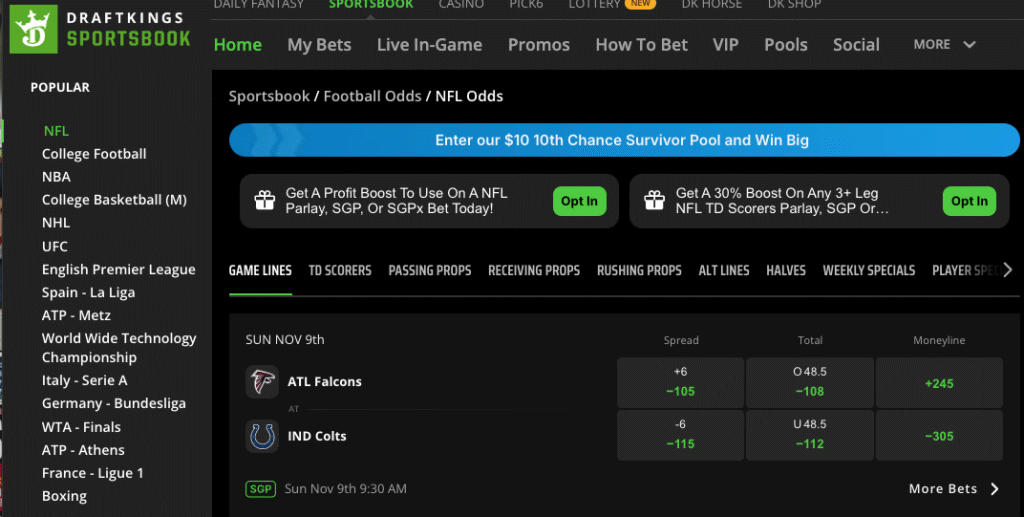Open College Football in the Popular sidebar

(x=94, y=154)
